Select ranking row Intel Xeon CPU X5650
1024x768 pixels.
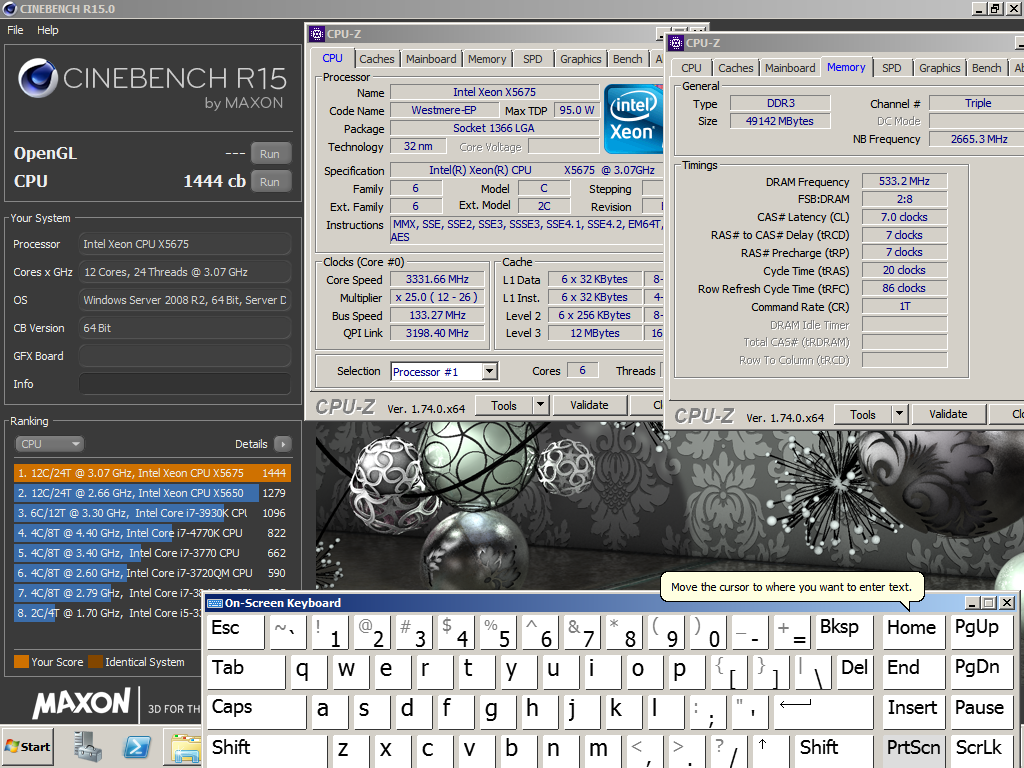pyautogui.click(x=152, y=493)
